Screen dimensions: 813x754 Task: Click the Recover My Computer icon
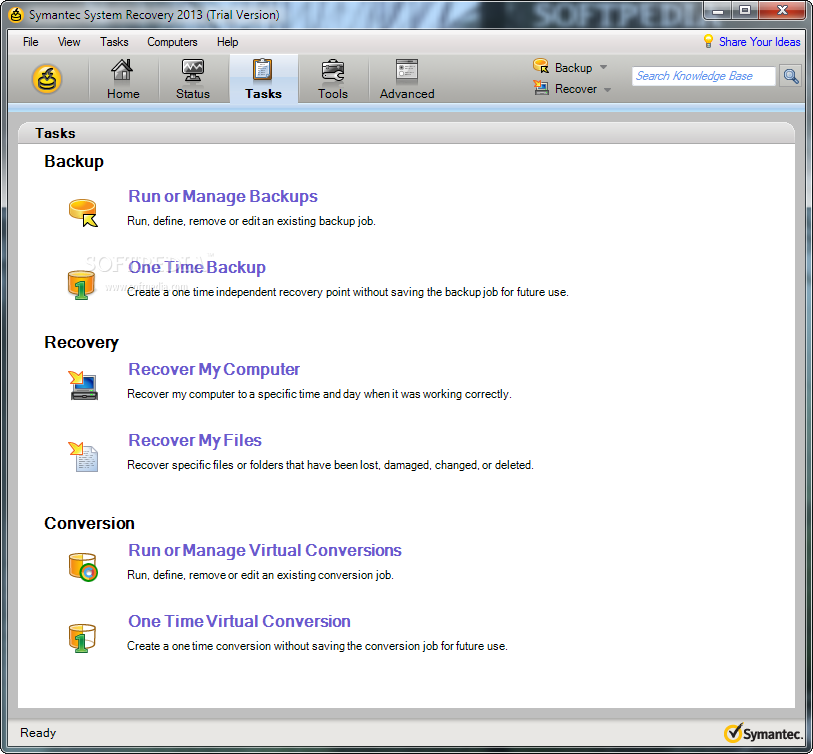coord(83,385)
